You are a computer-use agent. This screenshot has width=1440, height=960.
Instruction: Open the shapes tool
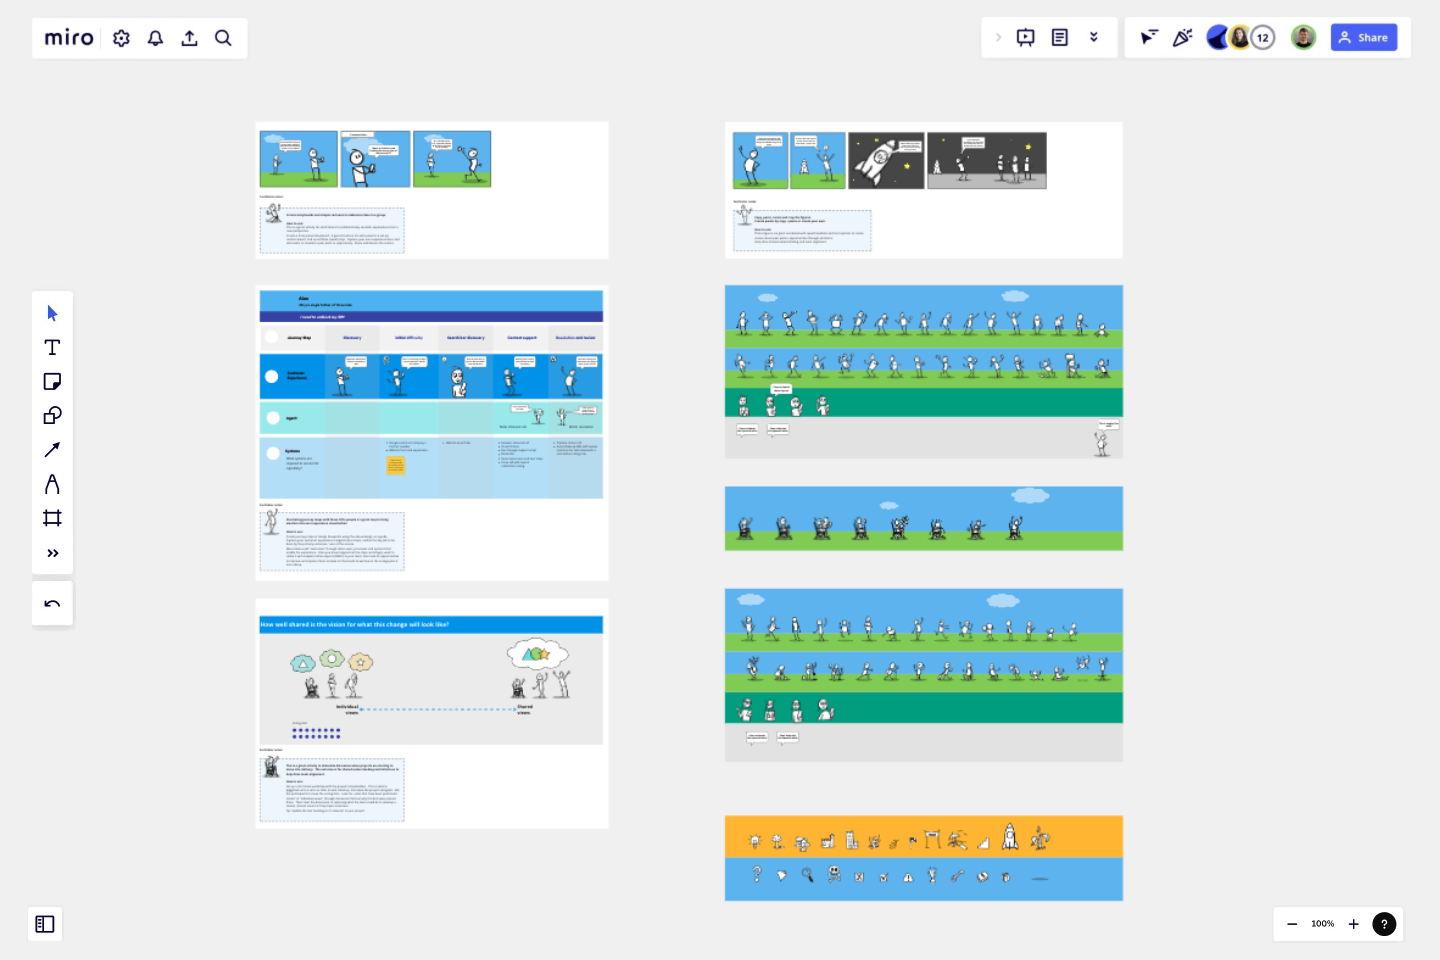(52, 415)
